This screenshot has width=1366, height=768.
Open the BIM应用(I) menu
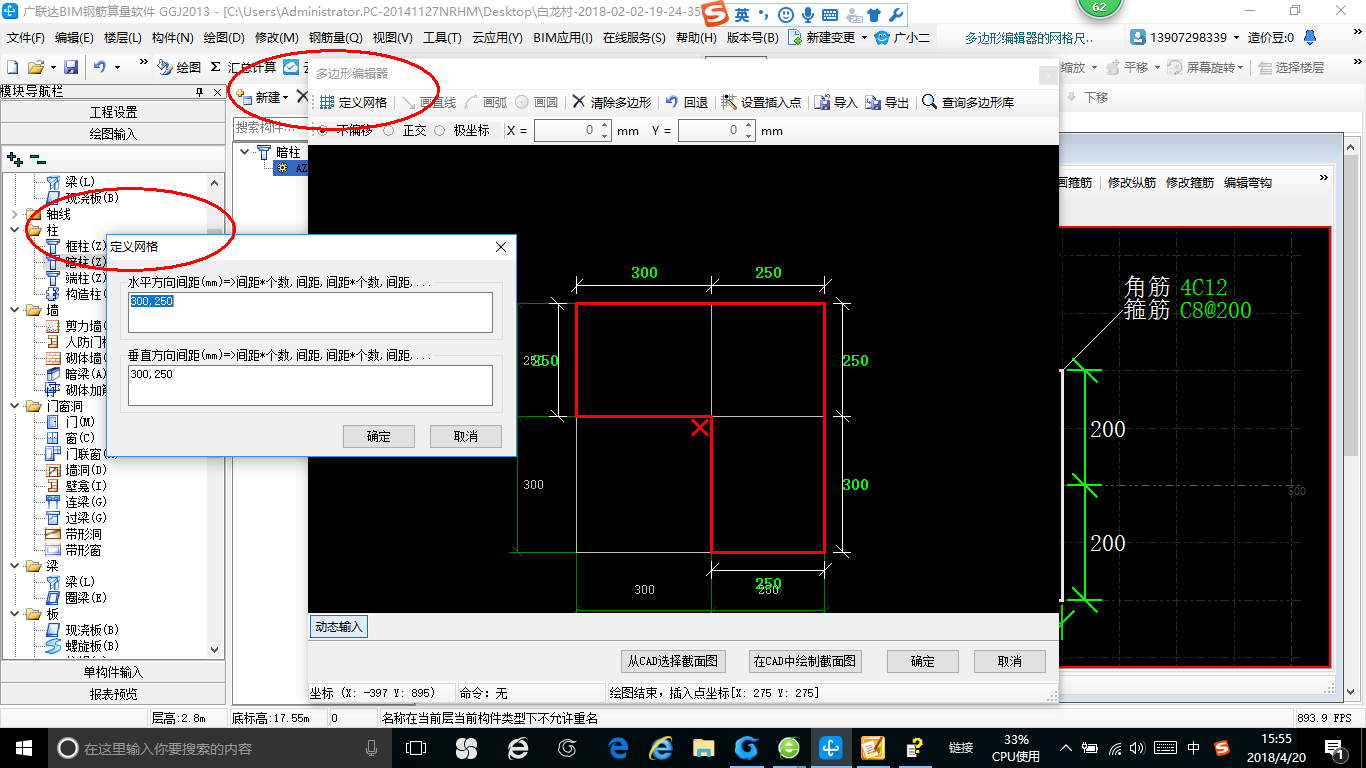[563, 37]
